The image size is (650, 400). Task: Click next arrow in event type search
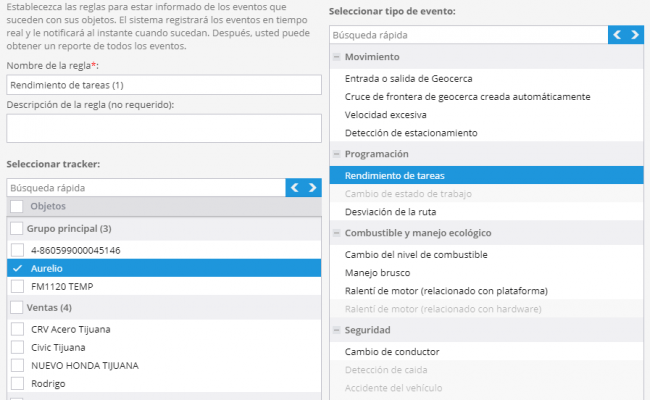point(635,35)
